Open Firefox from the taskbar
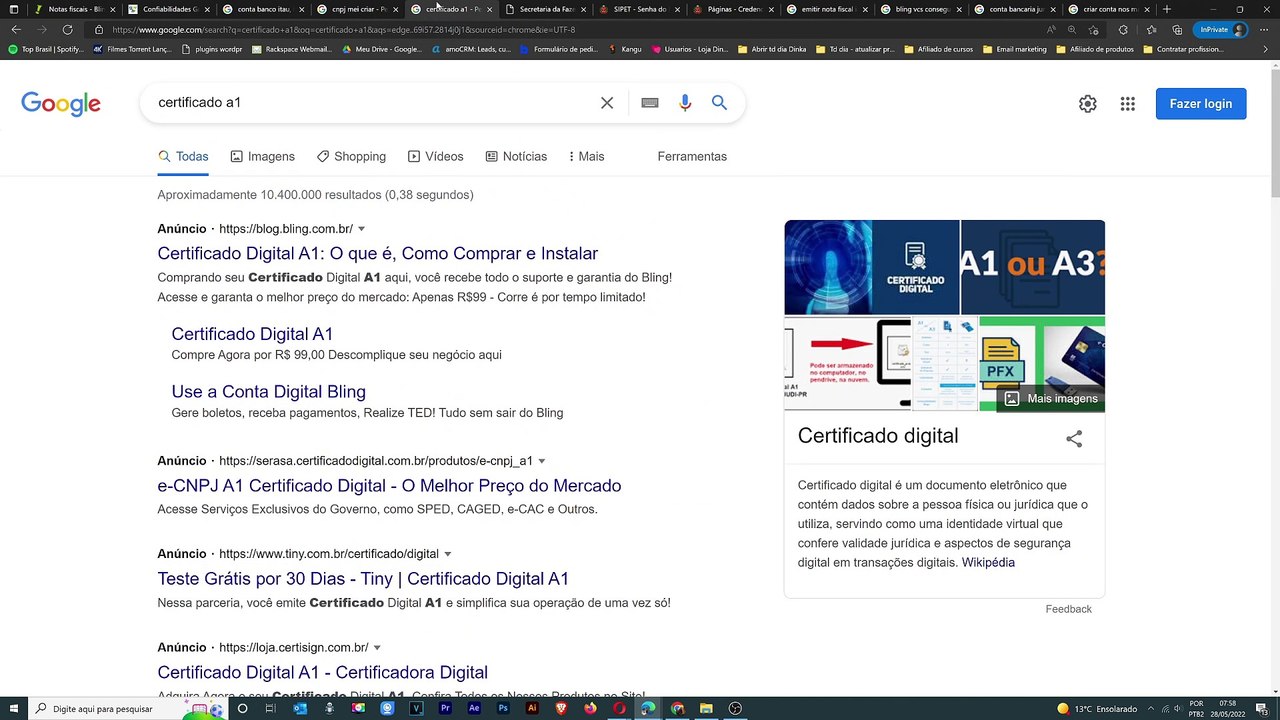The height and width of the screenshot is (720, 1280). point(590,709)
